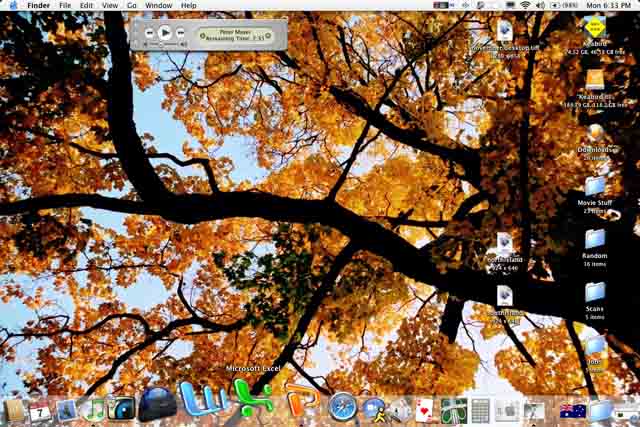Screen dimensions: 640x427
Task: Open the Calculator icon in dock
Action: [x=480, y=411]
